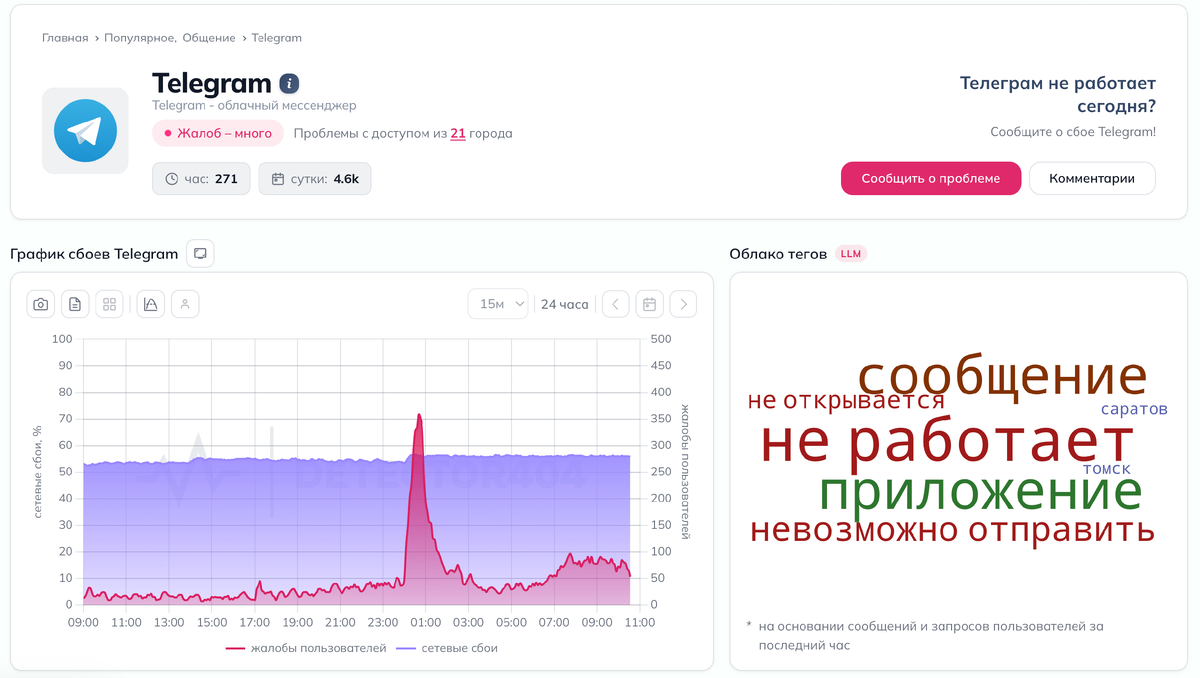Viewport: 1200px width, 678px height.
Task: Click the Сообщить о проблеме button
Action: 931,178
